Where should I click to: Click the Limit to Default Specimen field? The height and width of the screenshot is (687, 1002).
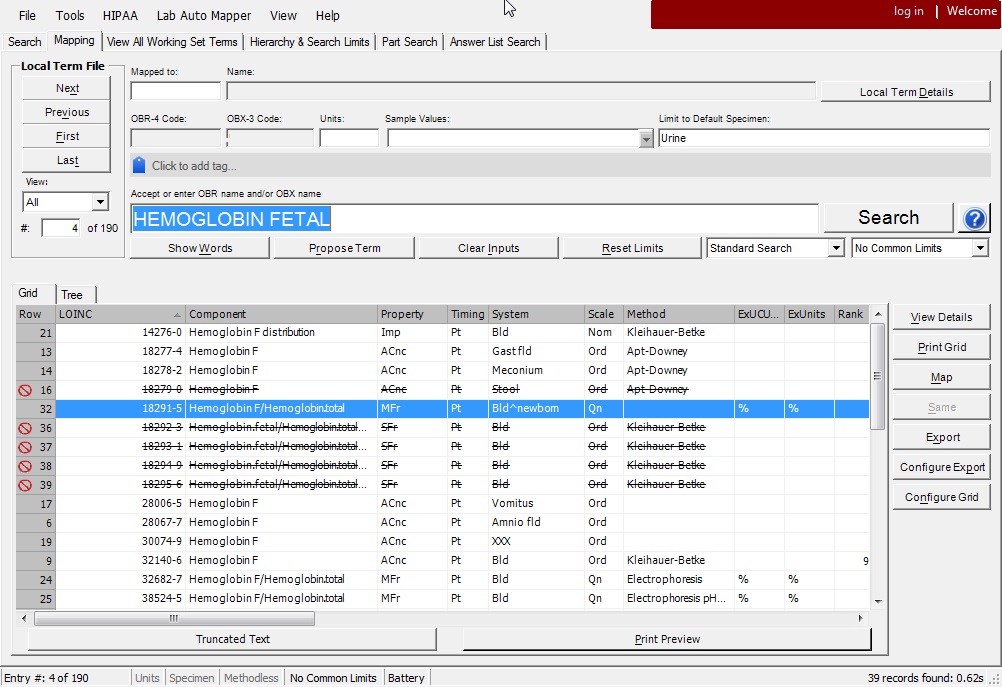pyautogui.click(x=824, y=138)
